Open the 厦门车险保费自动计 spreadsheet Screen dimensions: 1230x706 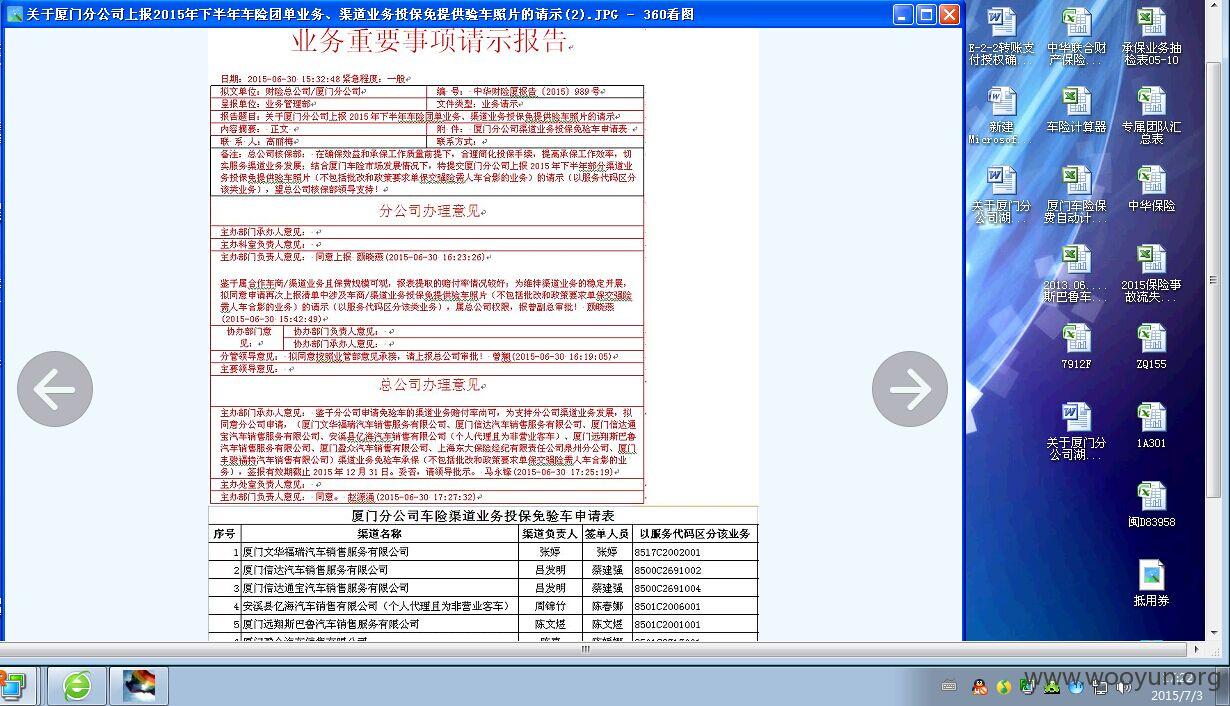tap(1076, 195)
